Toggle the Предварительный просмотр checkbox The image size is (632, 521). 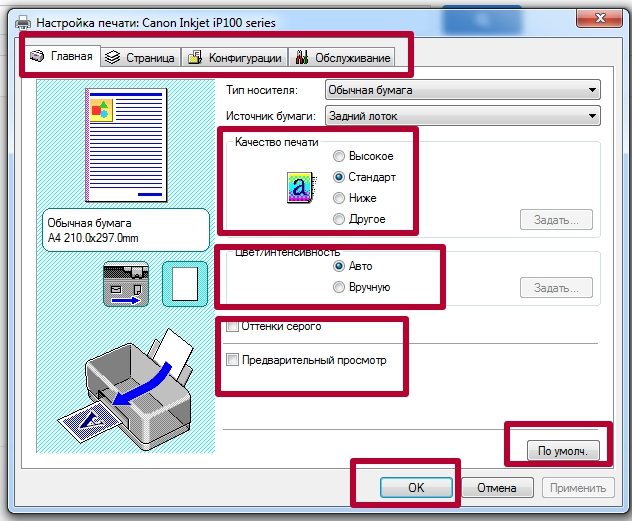[233, 360]
